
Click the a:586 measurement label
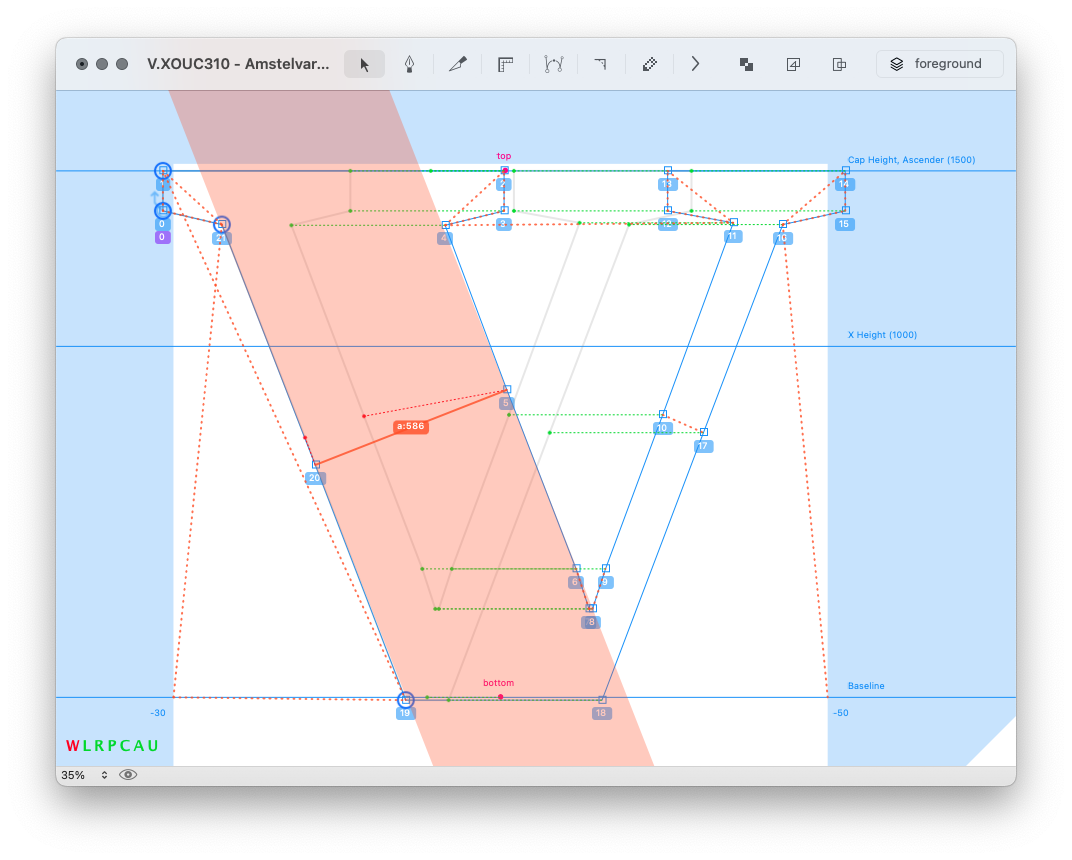[410, 426]
